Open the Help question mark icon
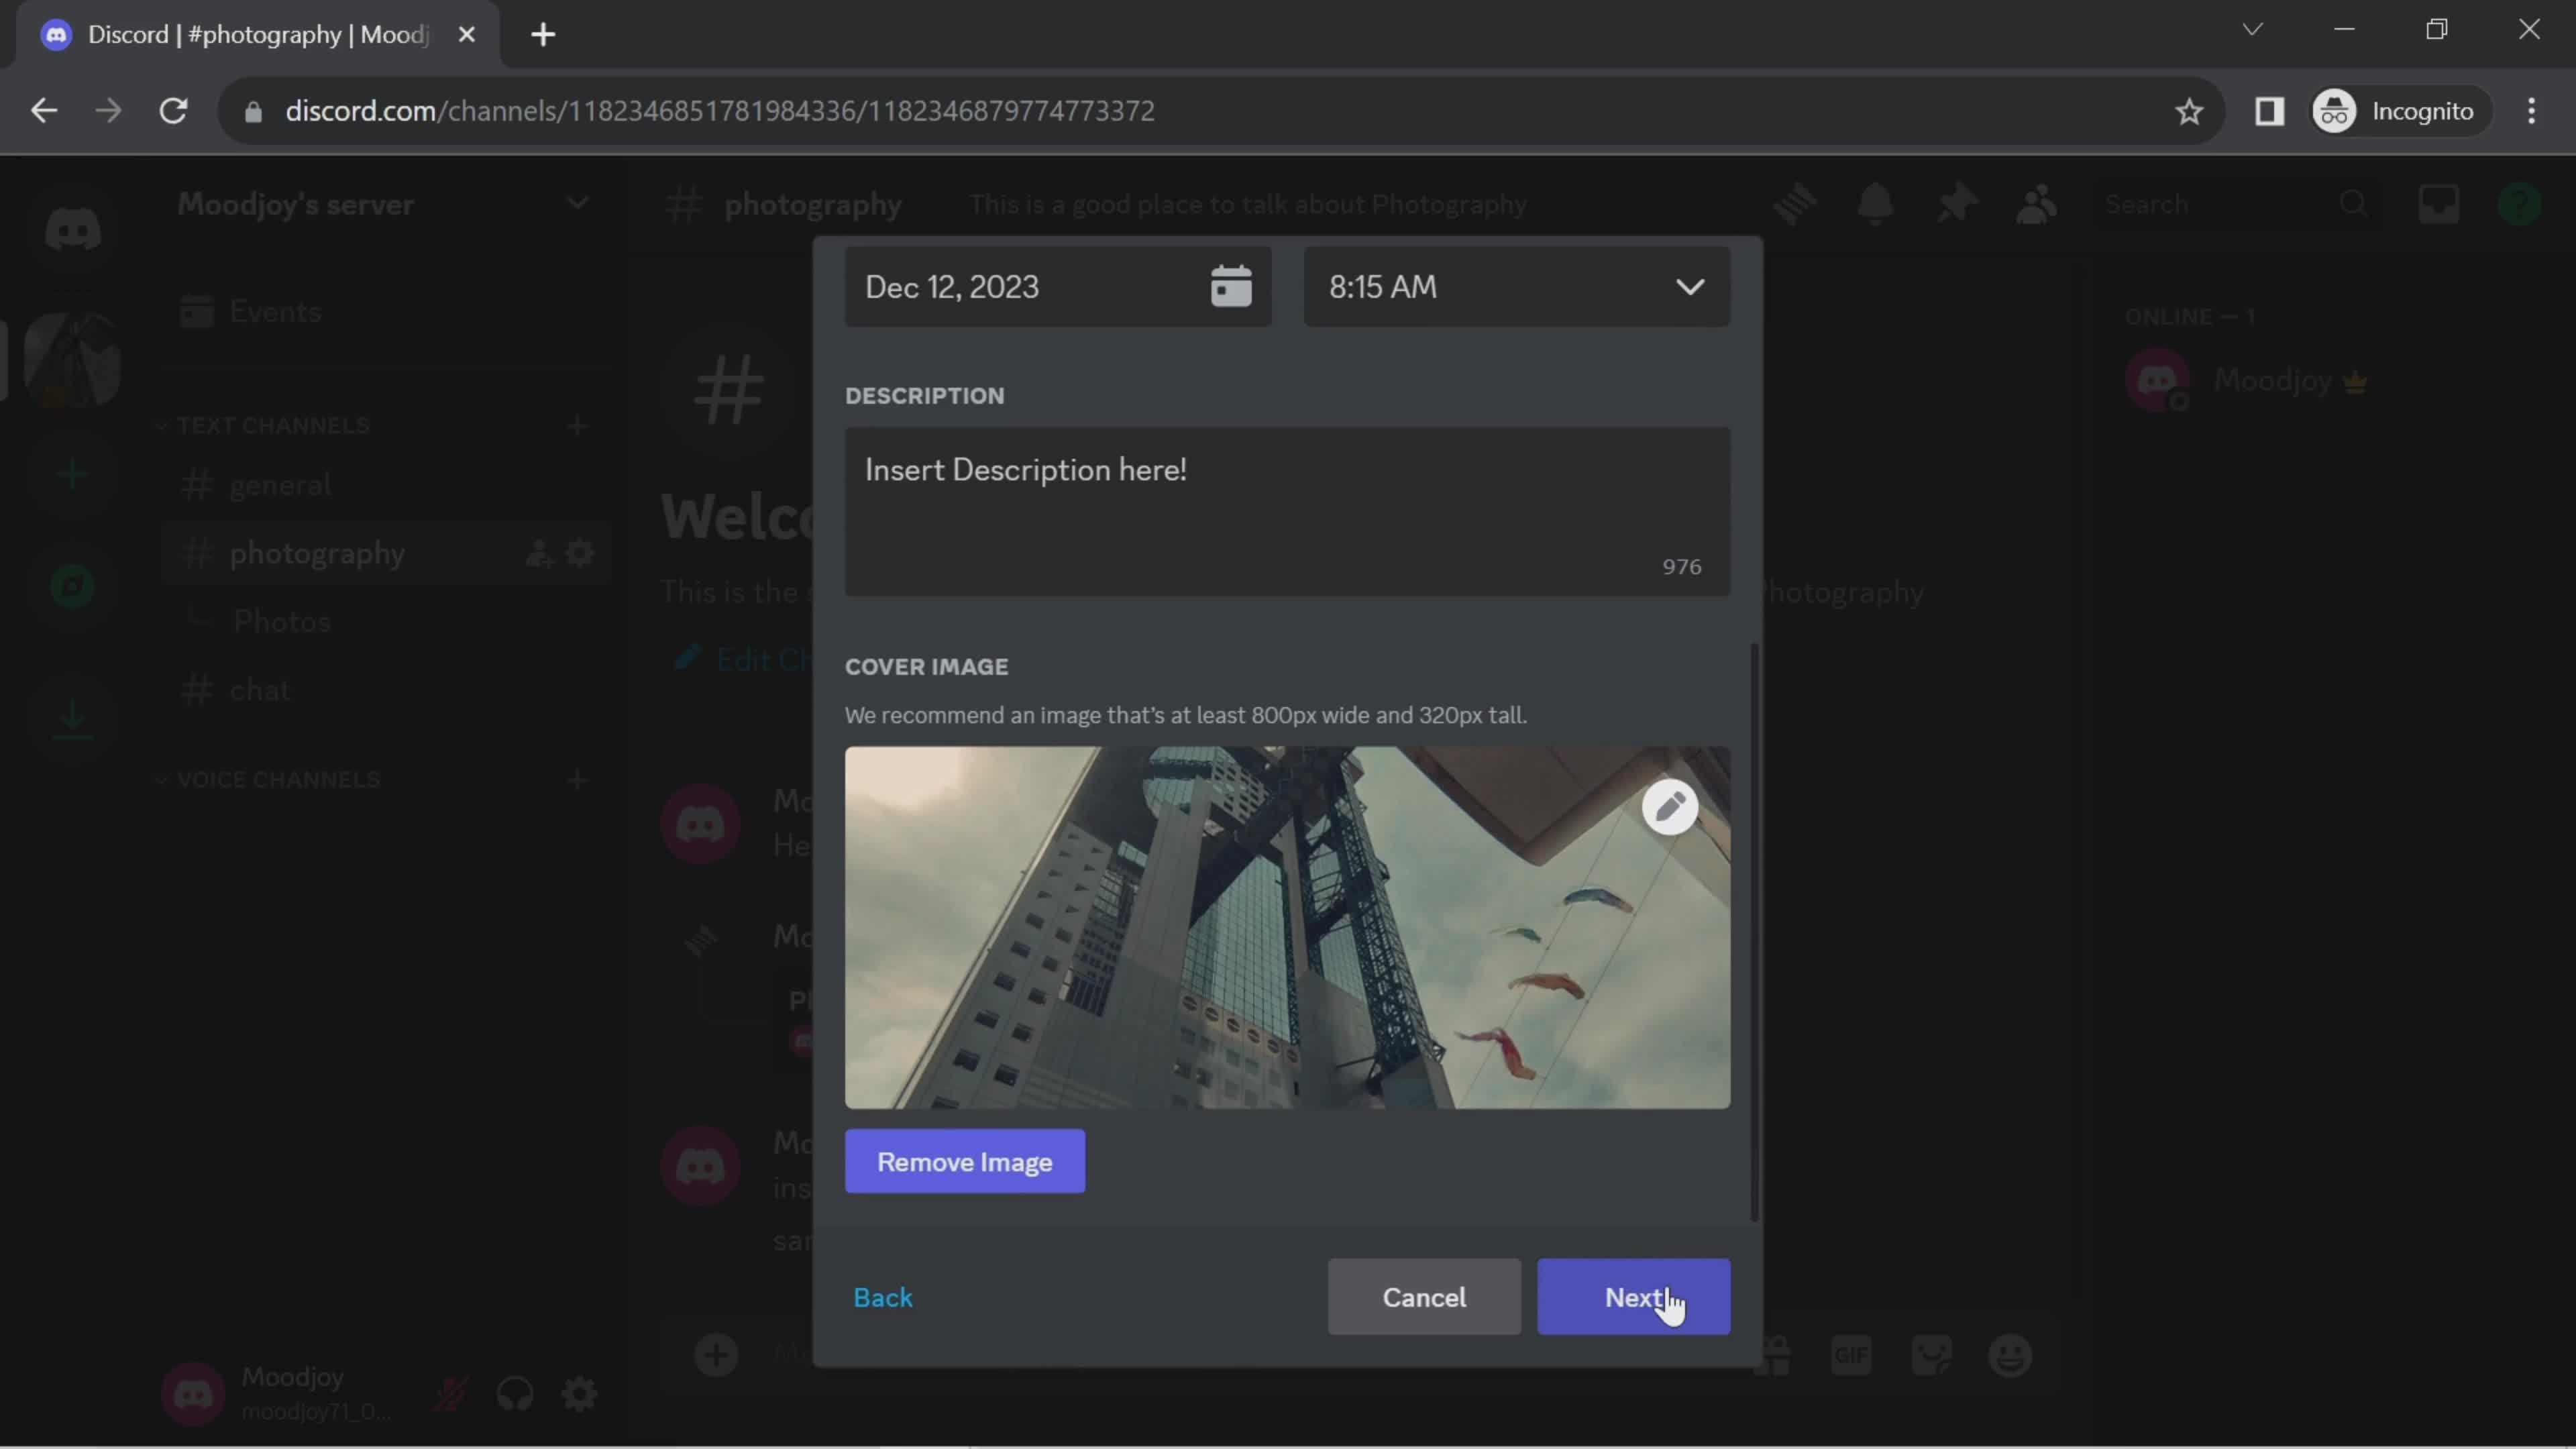 click(2519, 204)
